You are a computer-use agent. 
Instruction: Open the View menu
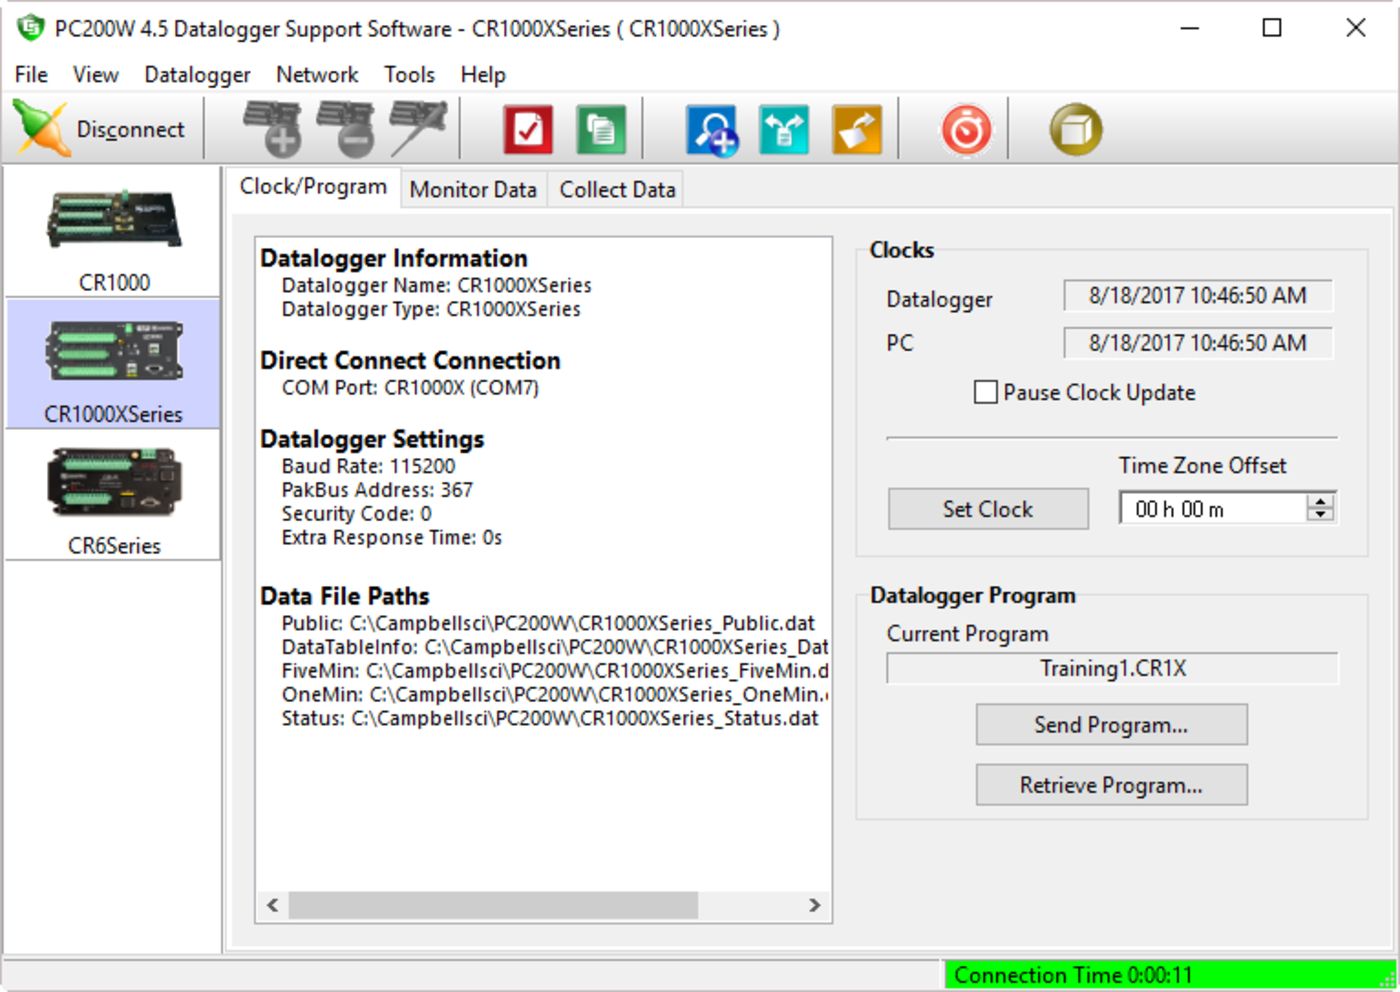click(96, 75)
